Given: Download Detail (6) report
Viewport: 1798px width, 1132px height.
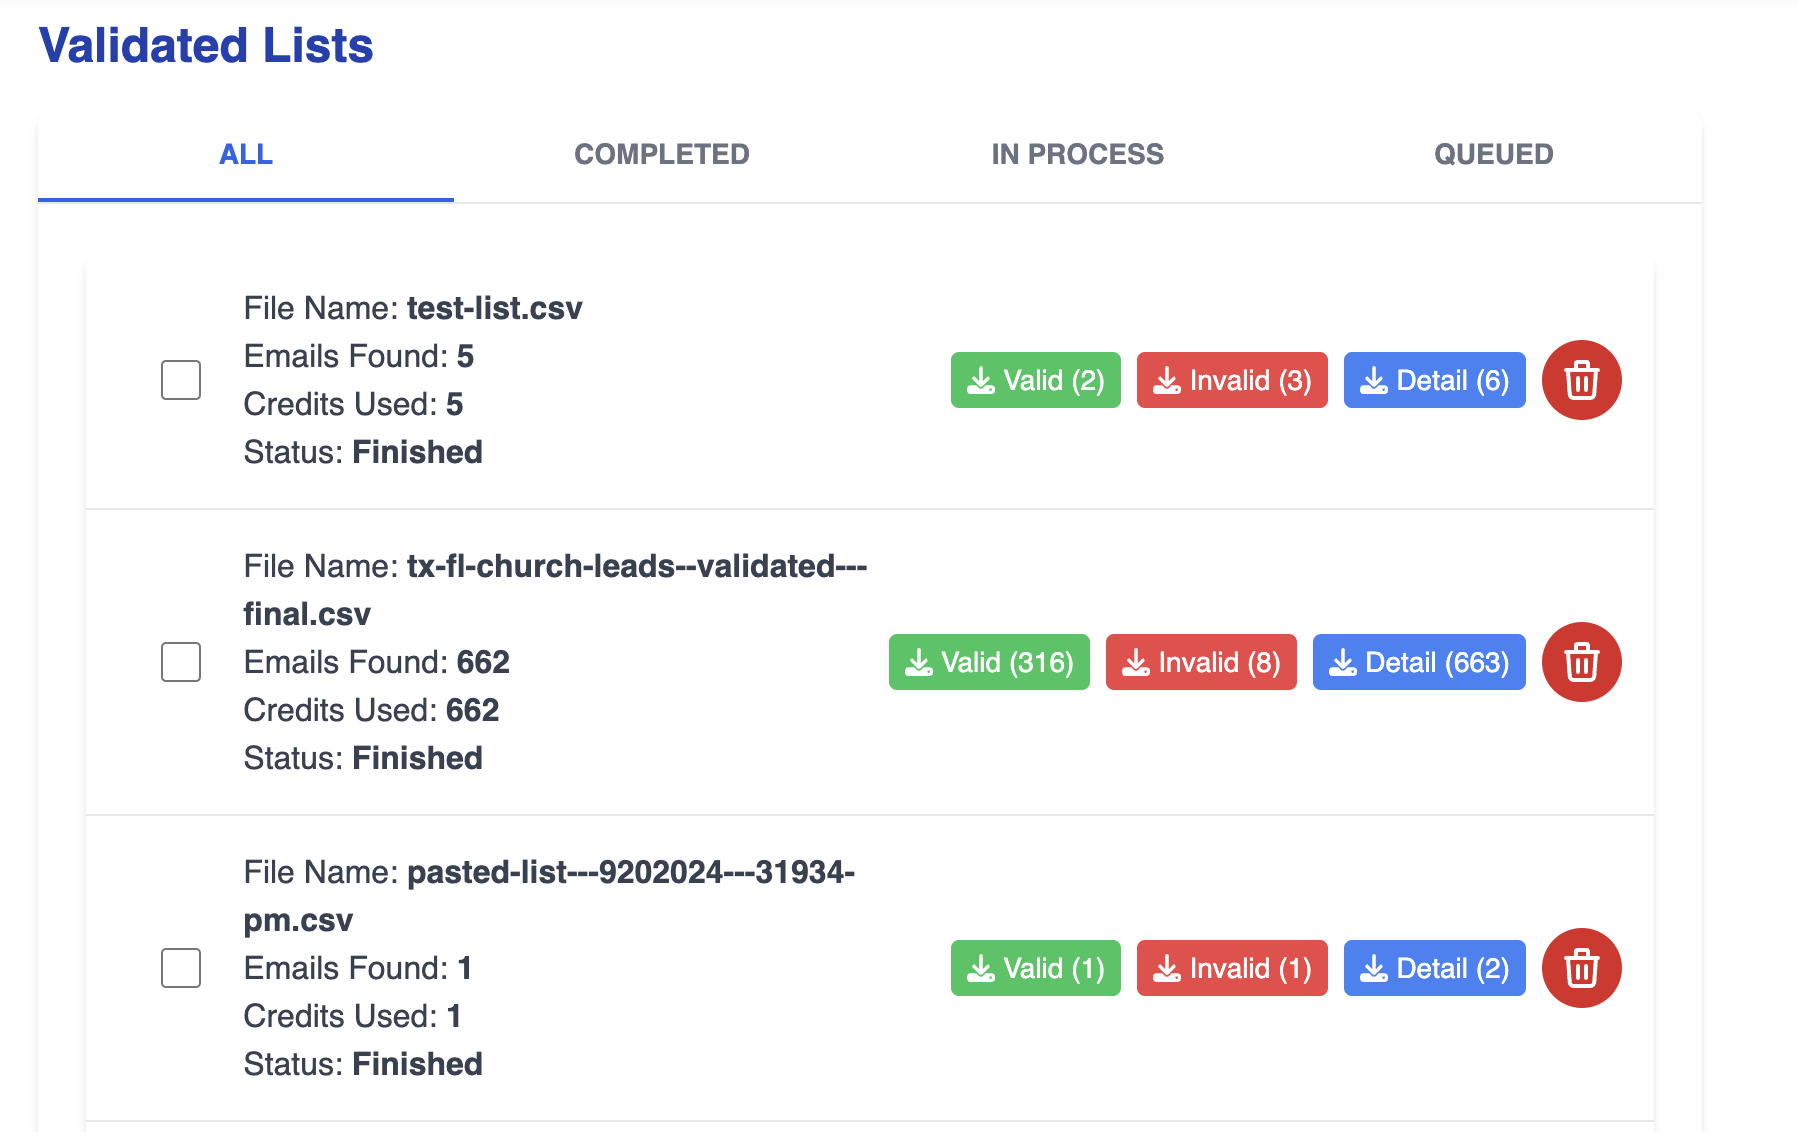Looking at the screenshot, I should [x=1434, y=380].
